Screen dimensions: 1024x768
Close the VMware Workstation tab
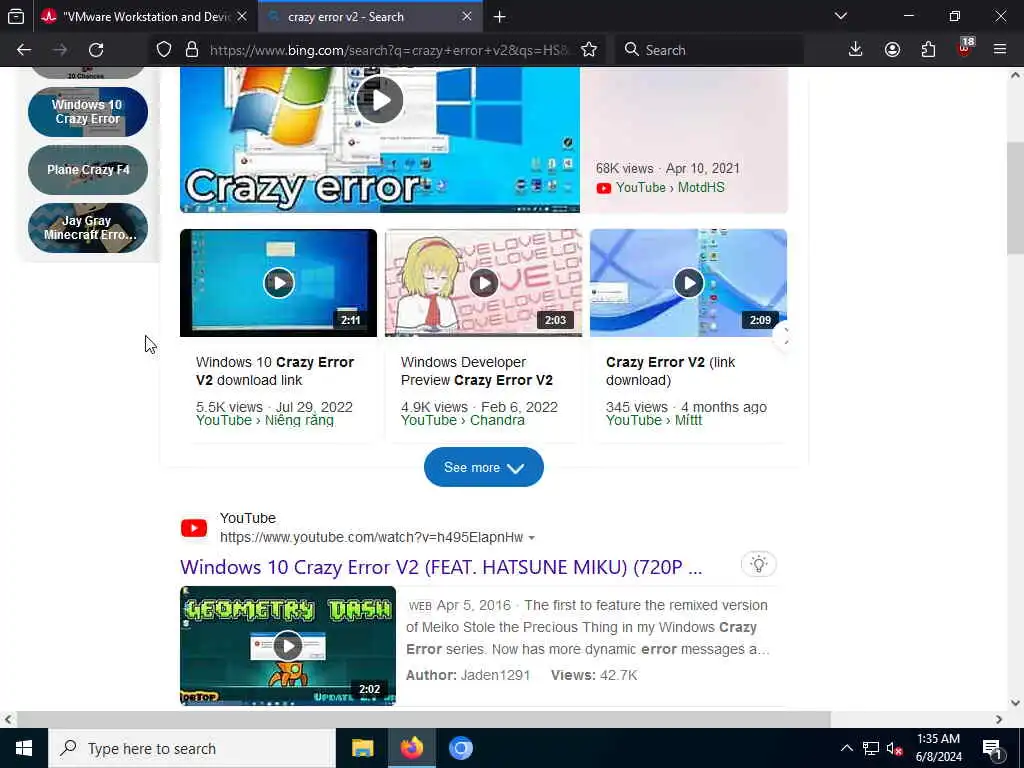coord(242,17)
